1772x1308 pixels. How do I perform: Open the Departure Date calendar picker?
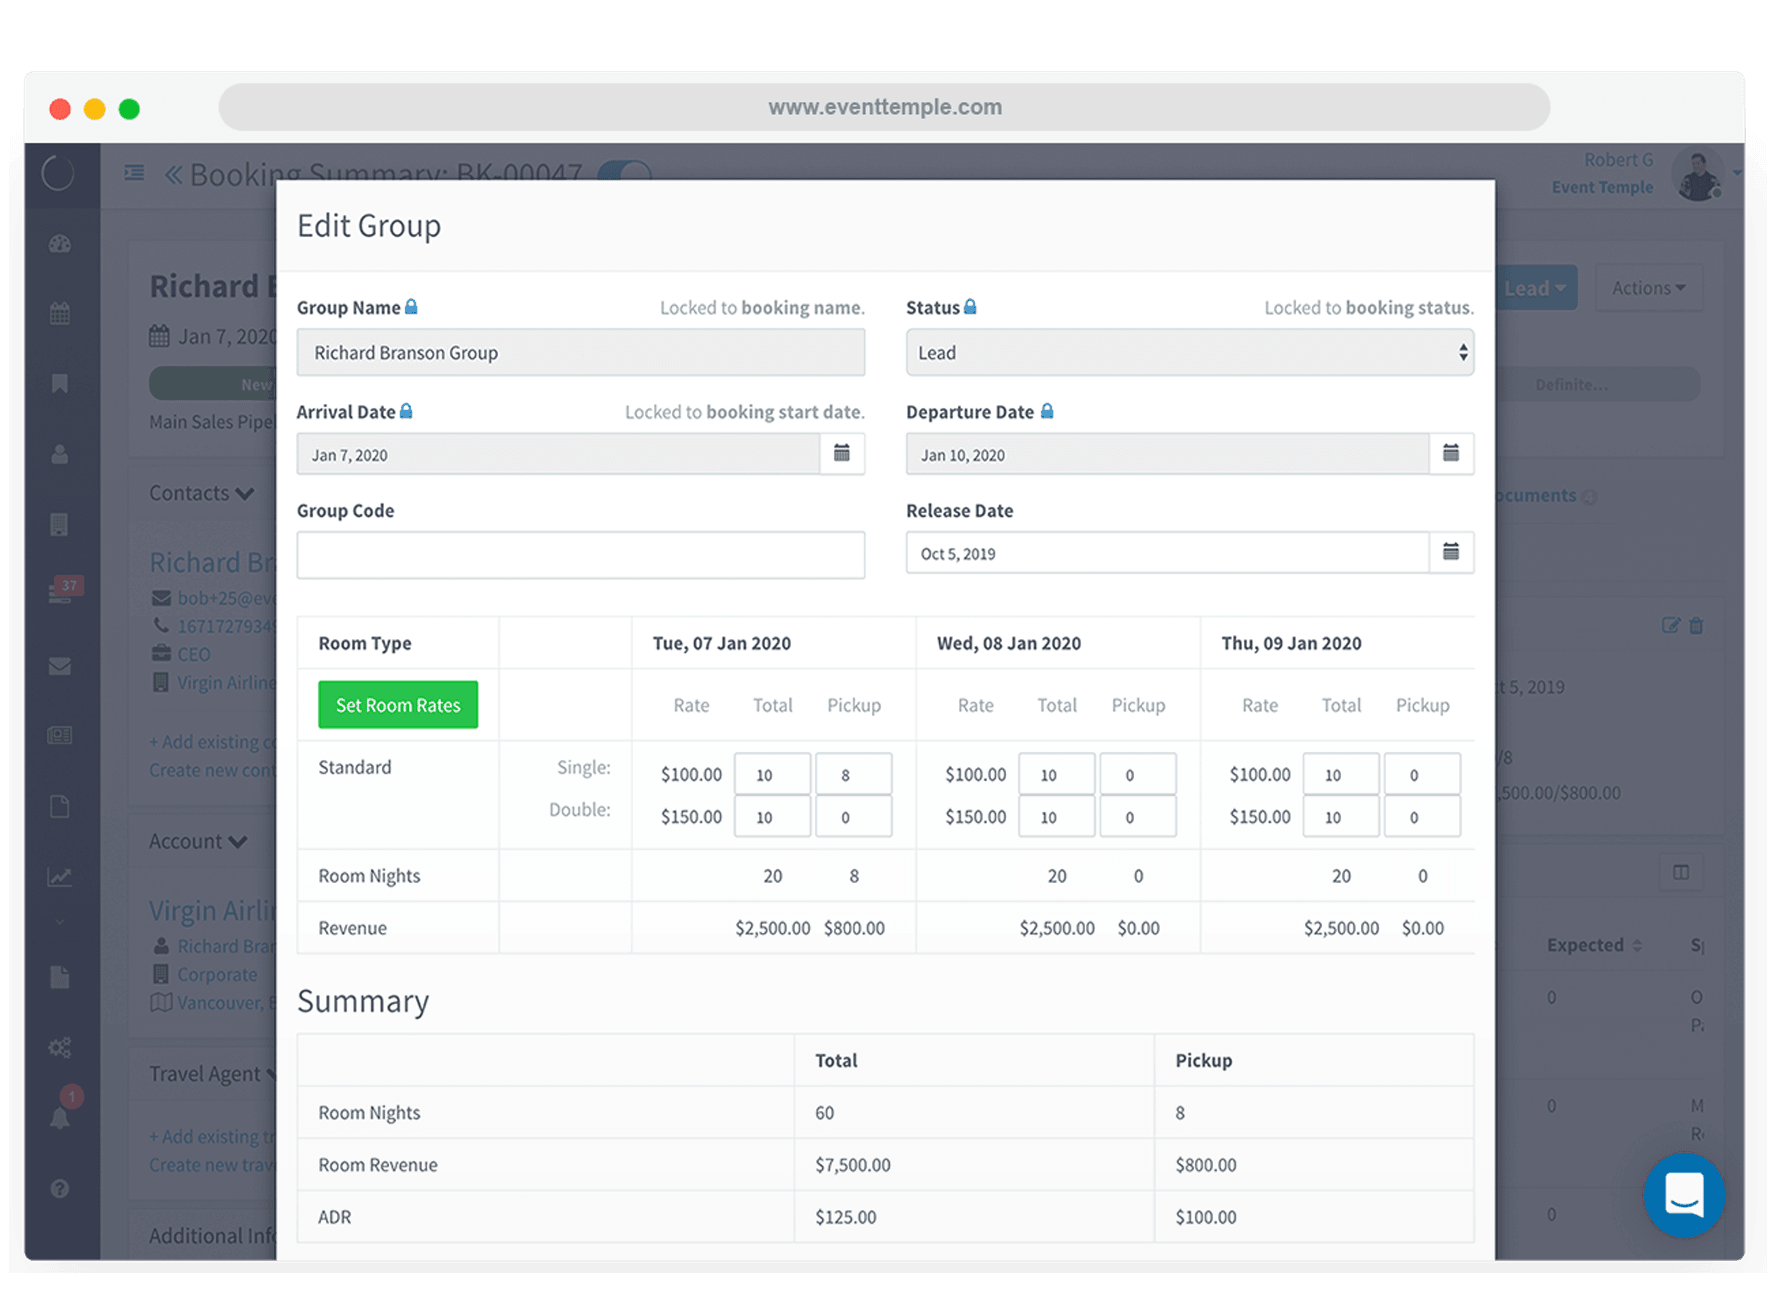[1451, 454]
